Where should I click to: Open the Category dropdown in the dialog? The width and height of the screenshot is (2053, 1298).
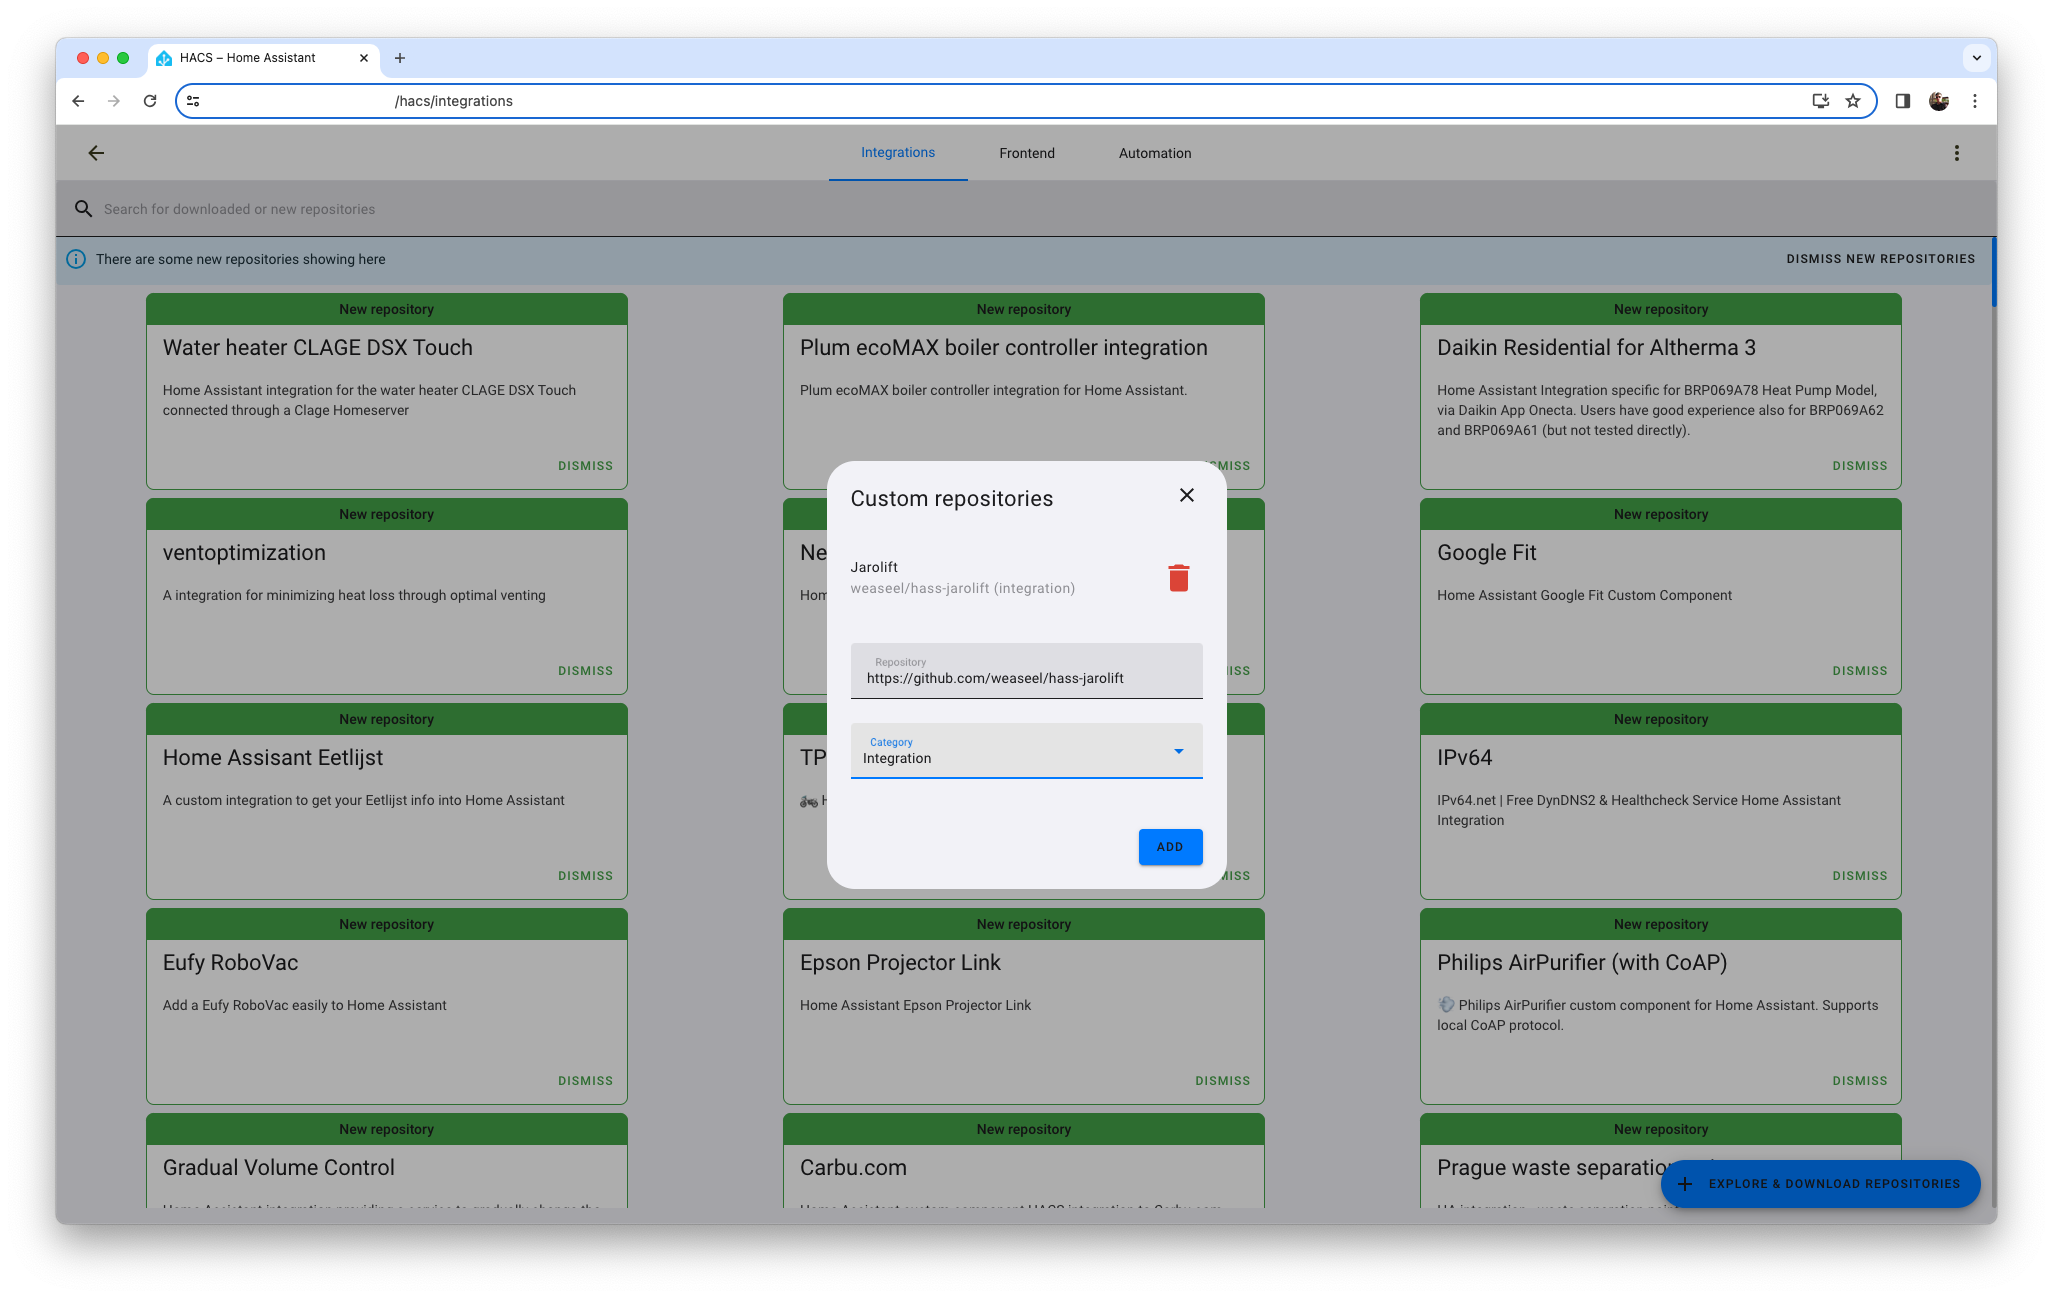point(1177,751)
